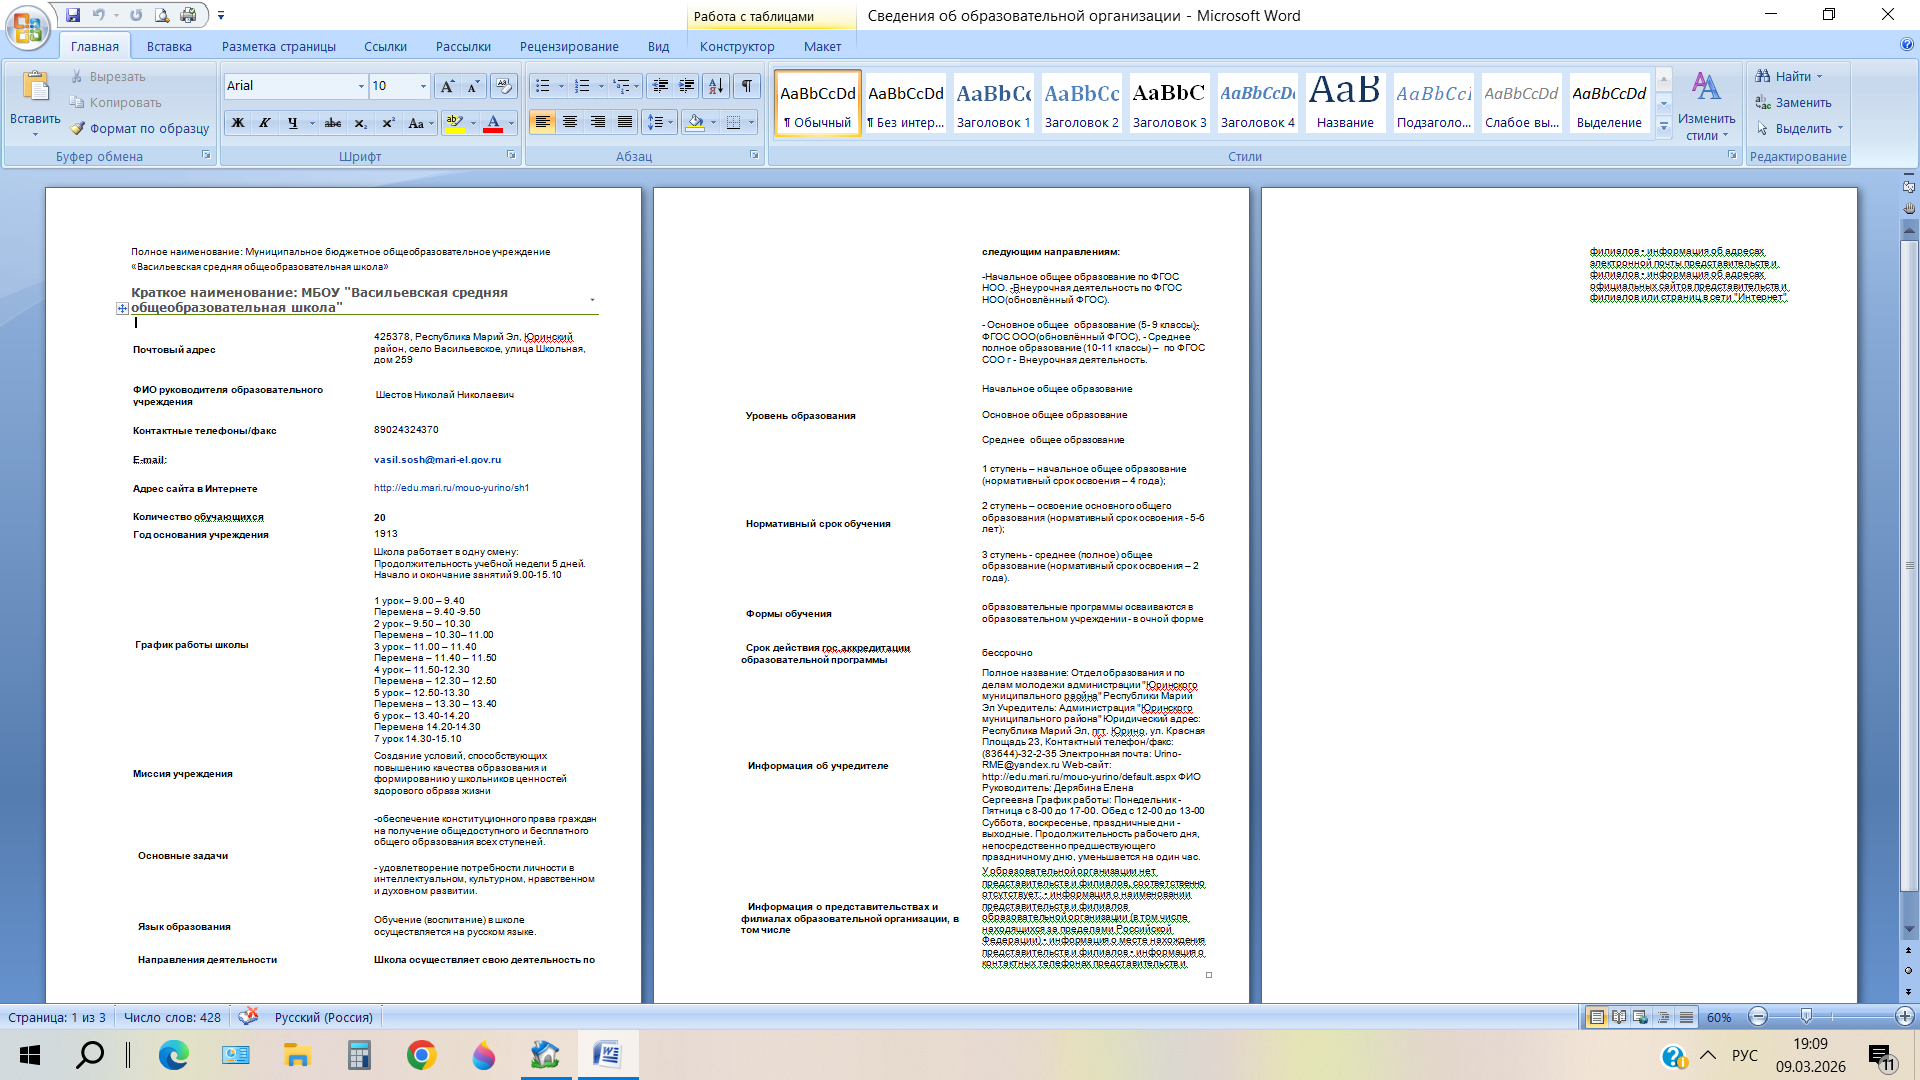The width and height of the screenshot is (1920, 1080).
Task: Open the Arial font name dropdown
Action: coord(361,86)
